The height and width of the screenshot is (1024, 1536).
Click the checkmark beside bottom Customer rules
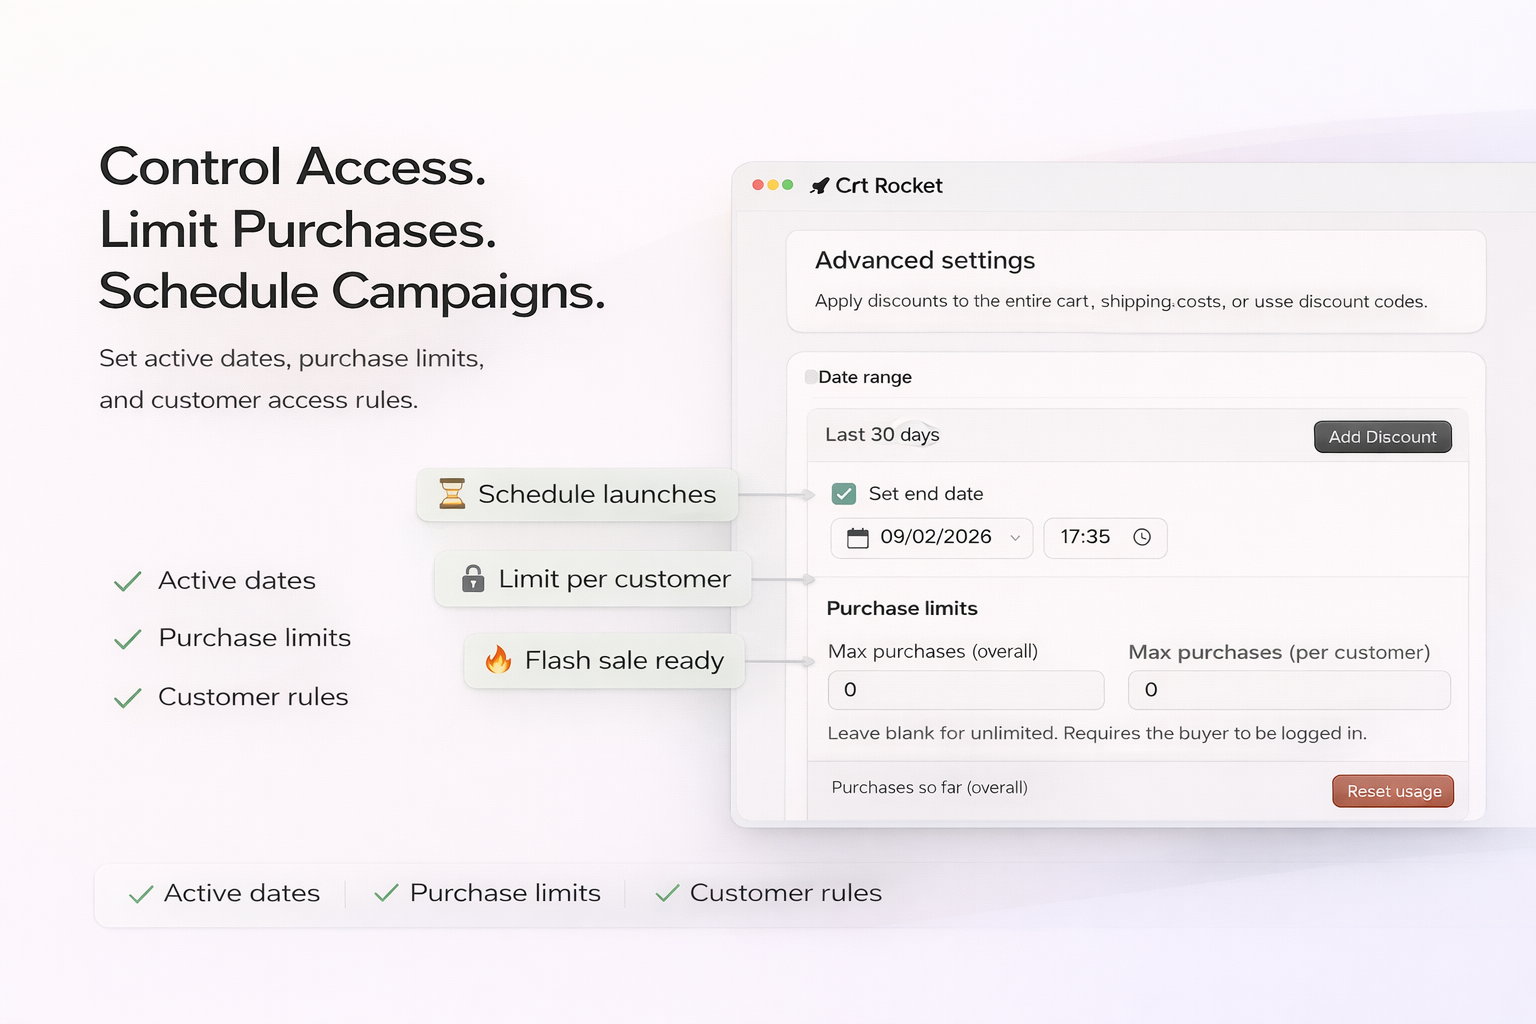(x=667, y=894)
